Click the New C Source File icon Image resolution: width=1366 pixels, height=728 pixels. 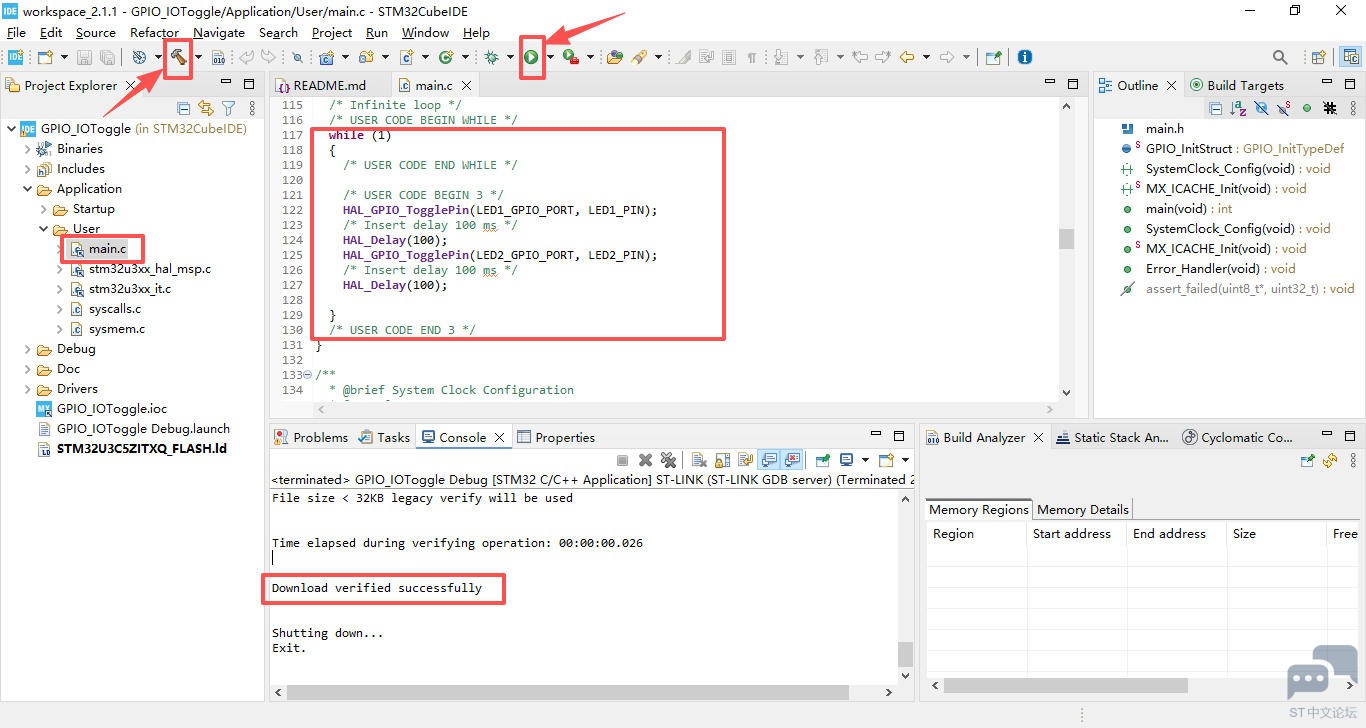click(x=407, y=57)
